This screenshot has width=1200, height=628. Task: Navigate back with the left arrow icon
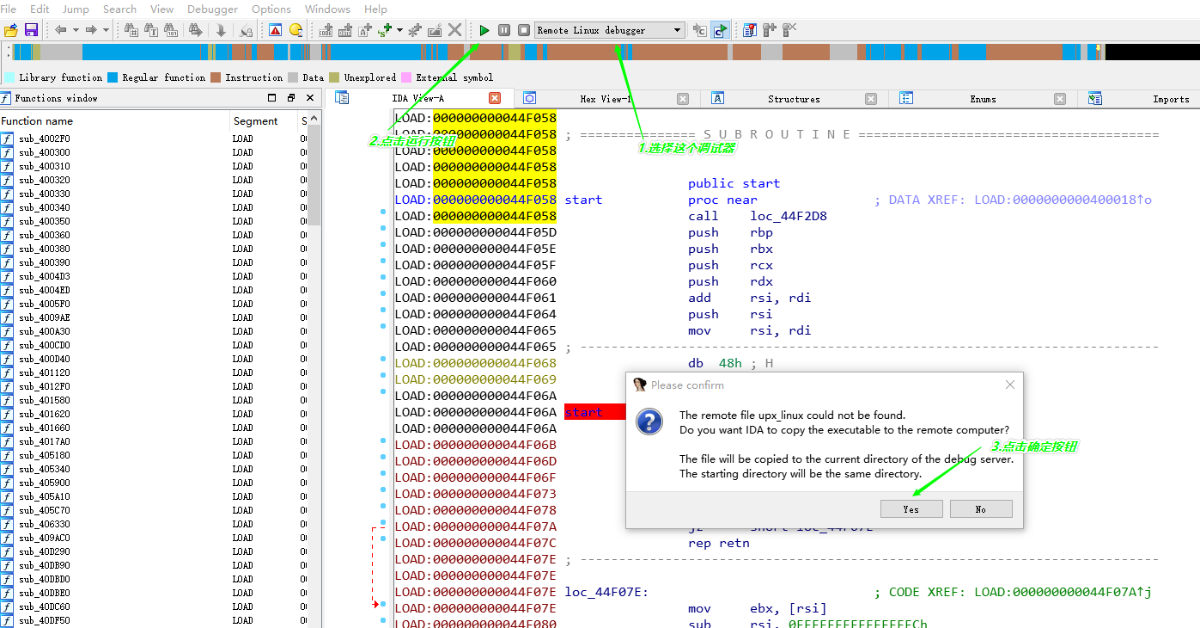pyautogui.click(x=58, y=30)
